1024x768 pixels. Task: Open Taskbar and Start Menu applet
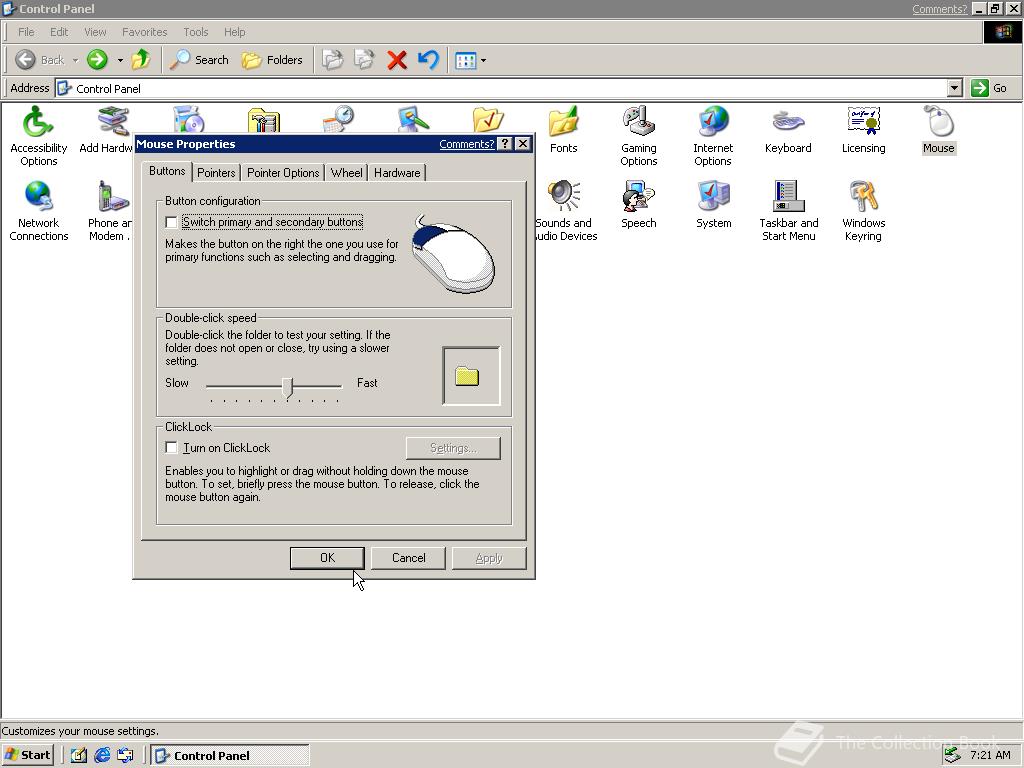tap(788, 211)
